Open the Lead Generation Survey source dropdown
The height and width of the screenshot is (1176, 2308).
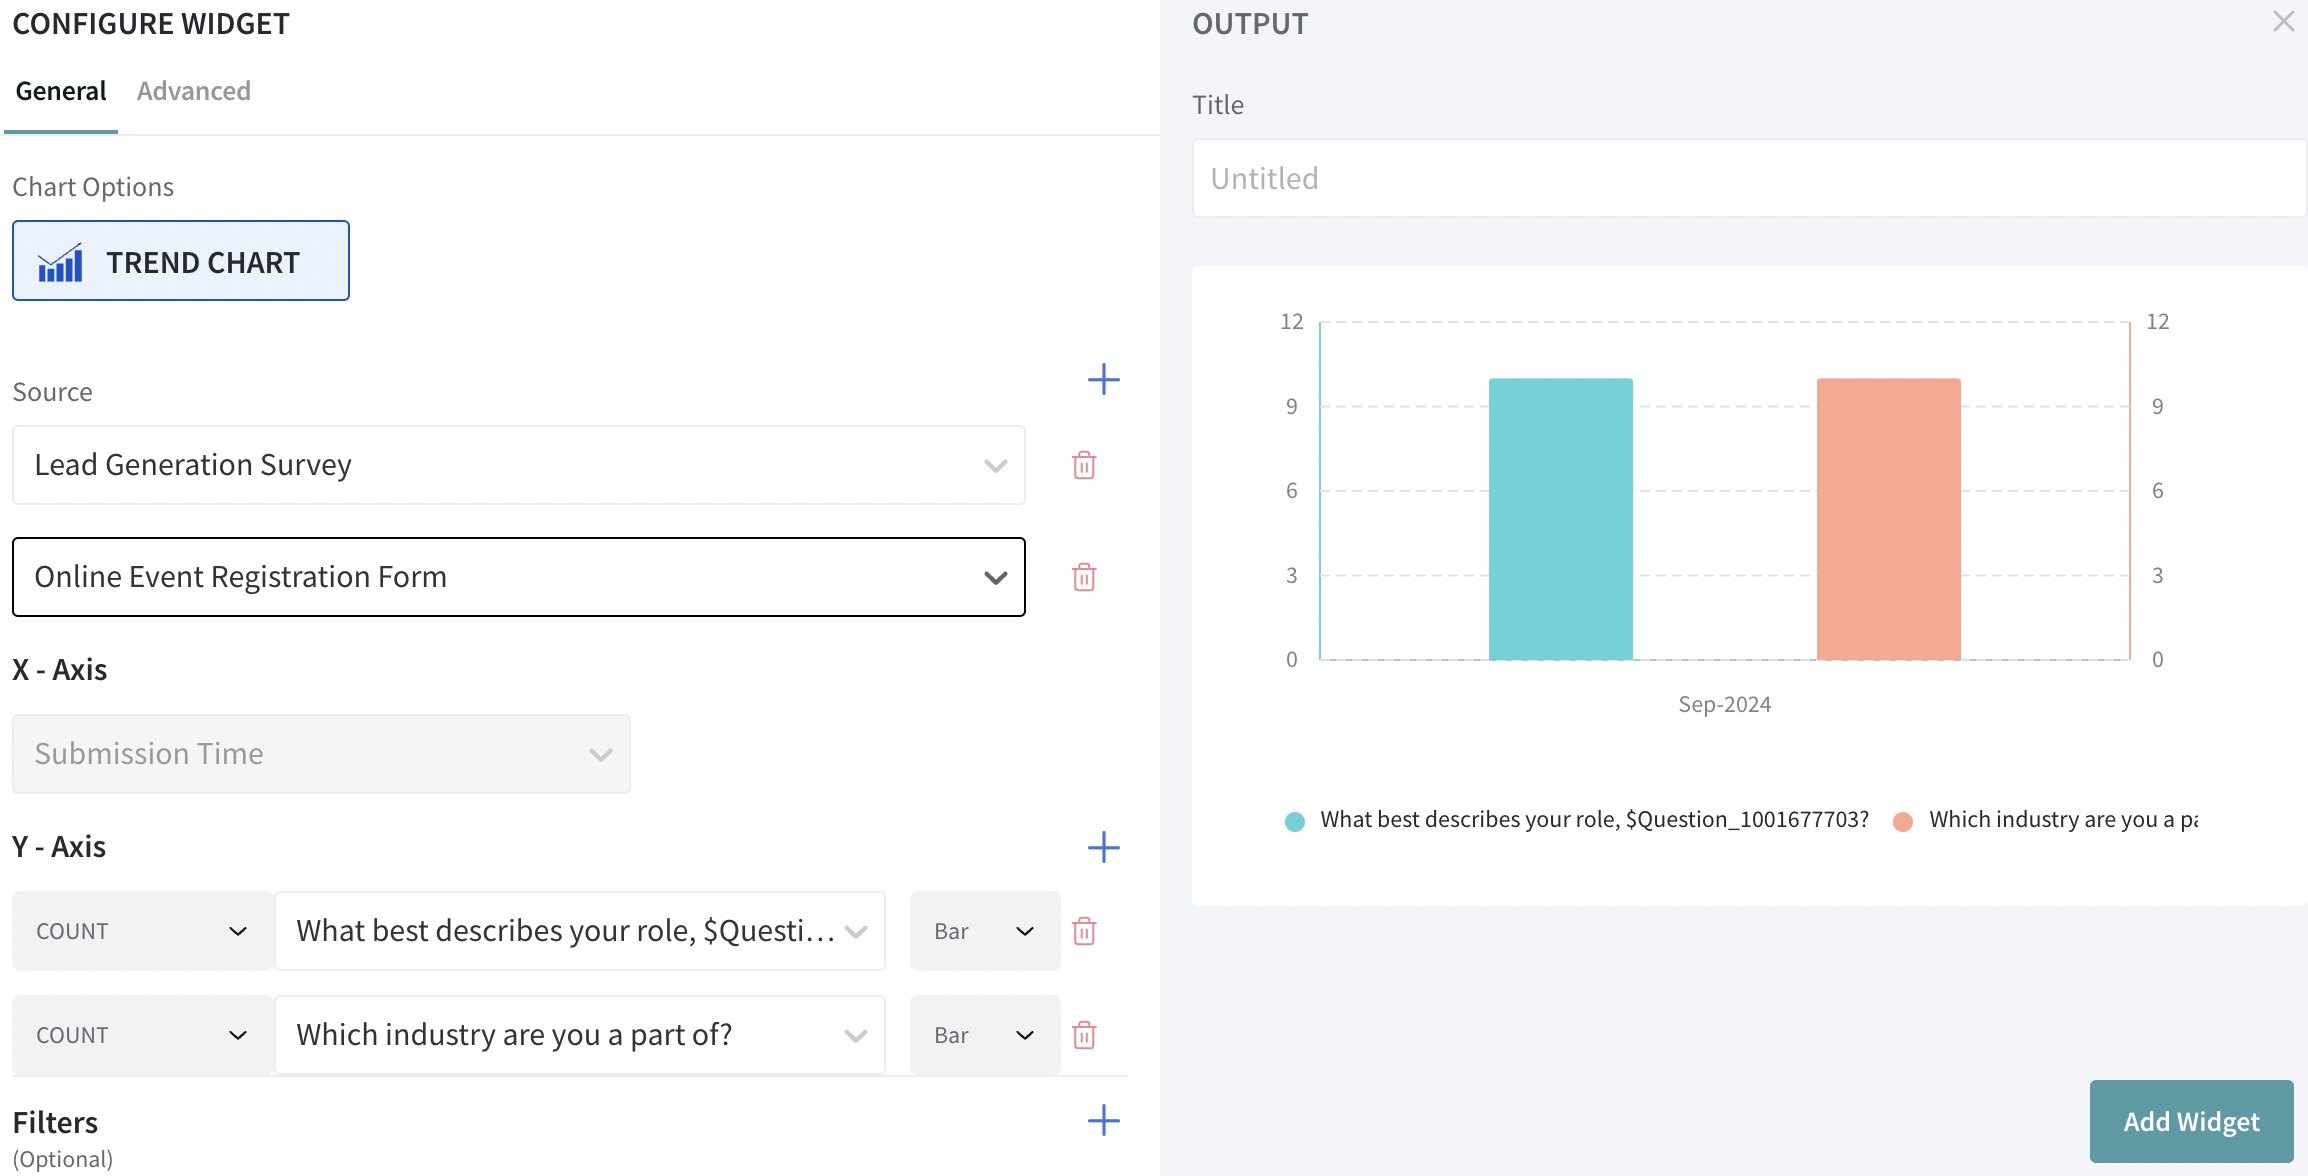click(518, 465)
